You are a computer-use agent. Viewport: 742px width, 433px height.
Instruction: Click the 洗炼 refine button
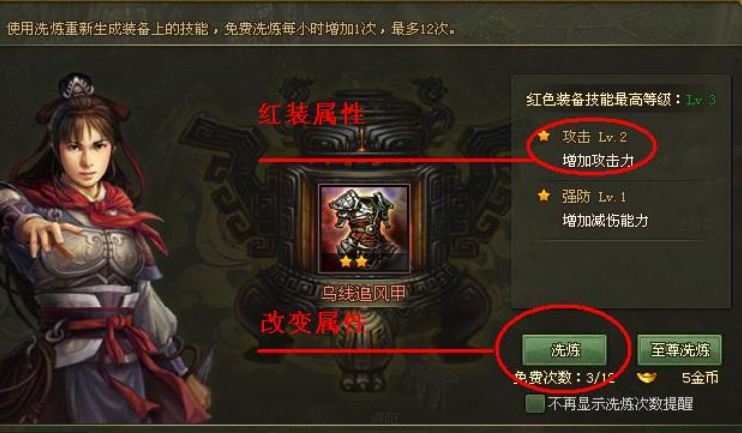(565, 350)
